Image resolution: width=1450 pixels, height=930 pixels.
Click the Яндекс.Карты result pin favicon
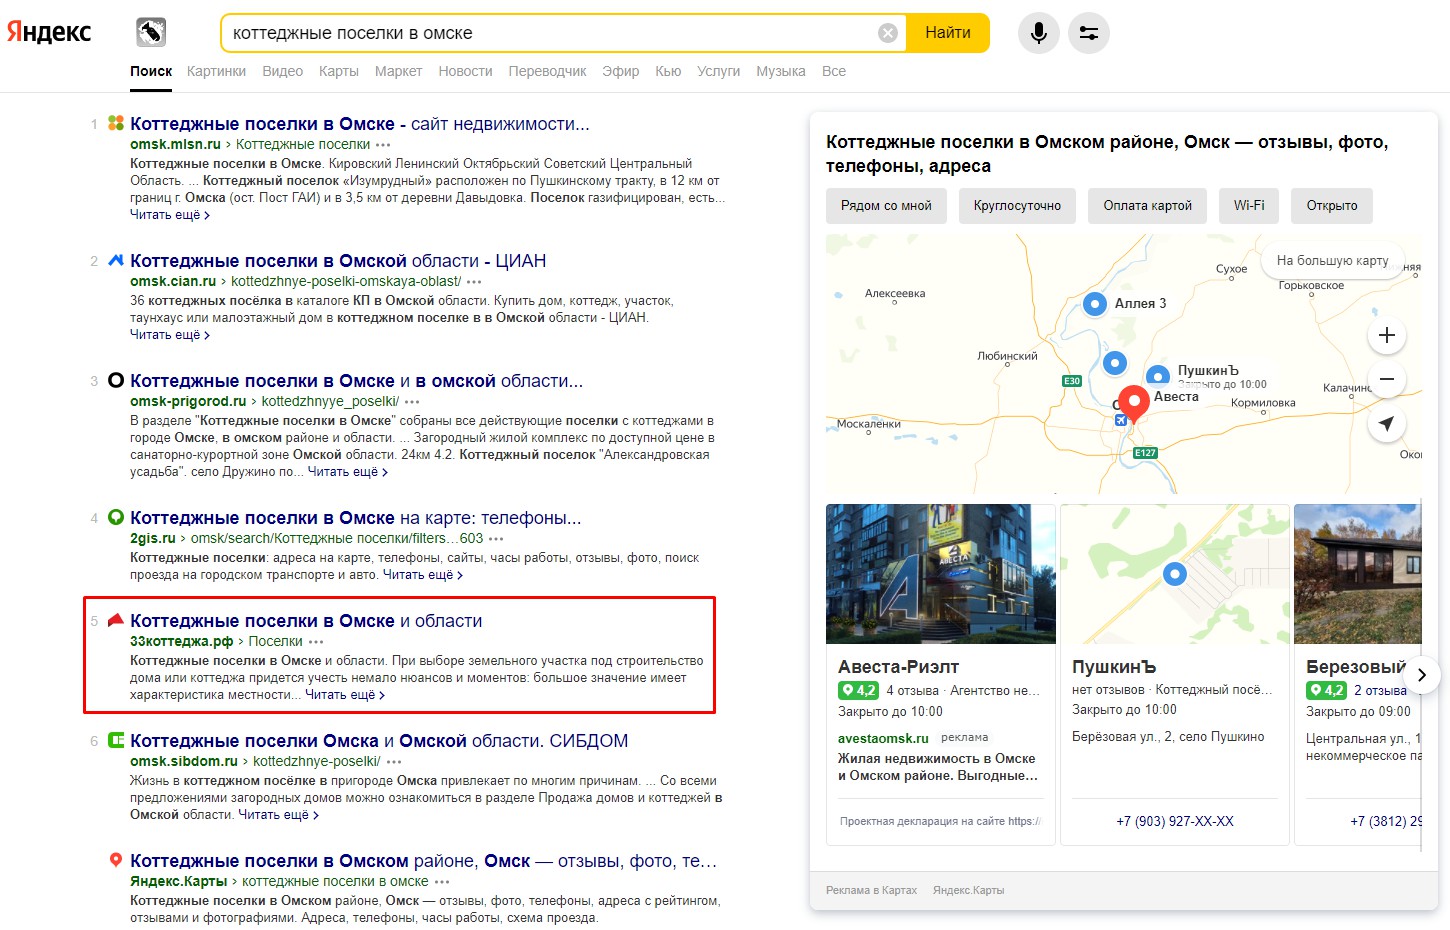(116, 860)
